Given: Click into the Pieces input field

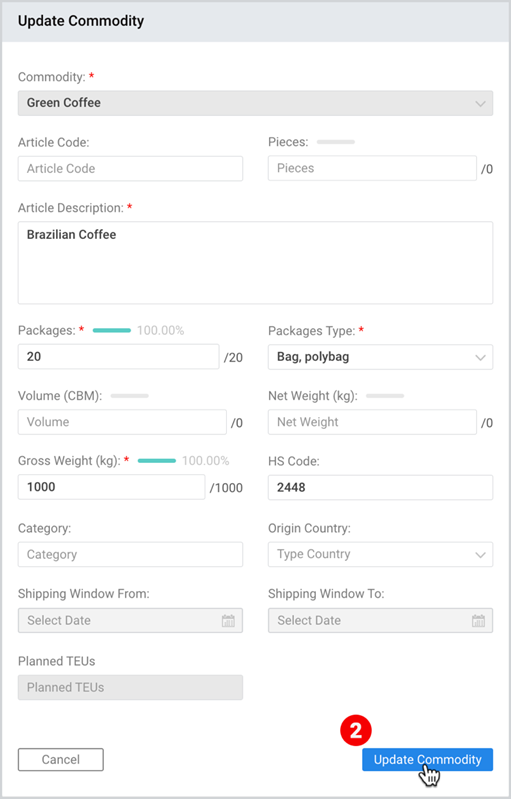Looking at the screenshot, I should [x=372, y=168].
